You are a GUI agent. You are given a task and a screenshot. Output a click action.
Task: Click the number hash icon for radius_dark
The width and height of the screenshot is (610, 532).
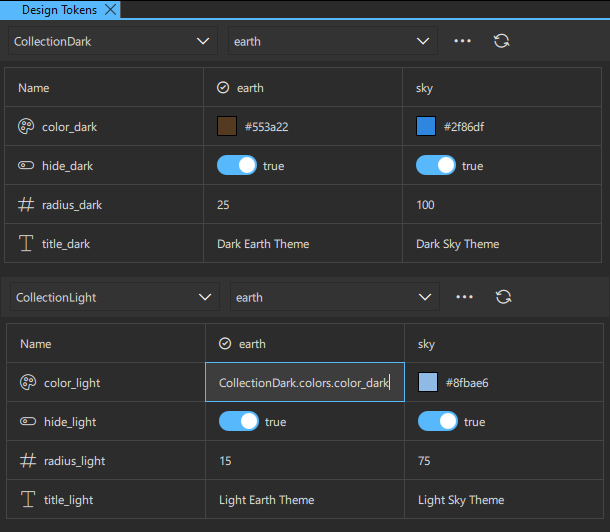click(x=27, y=205)
